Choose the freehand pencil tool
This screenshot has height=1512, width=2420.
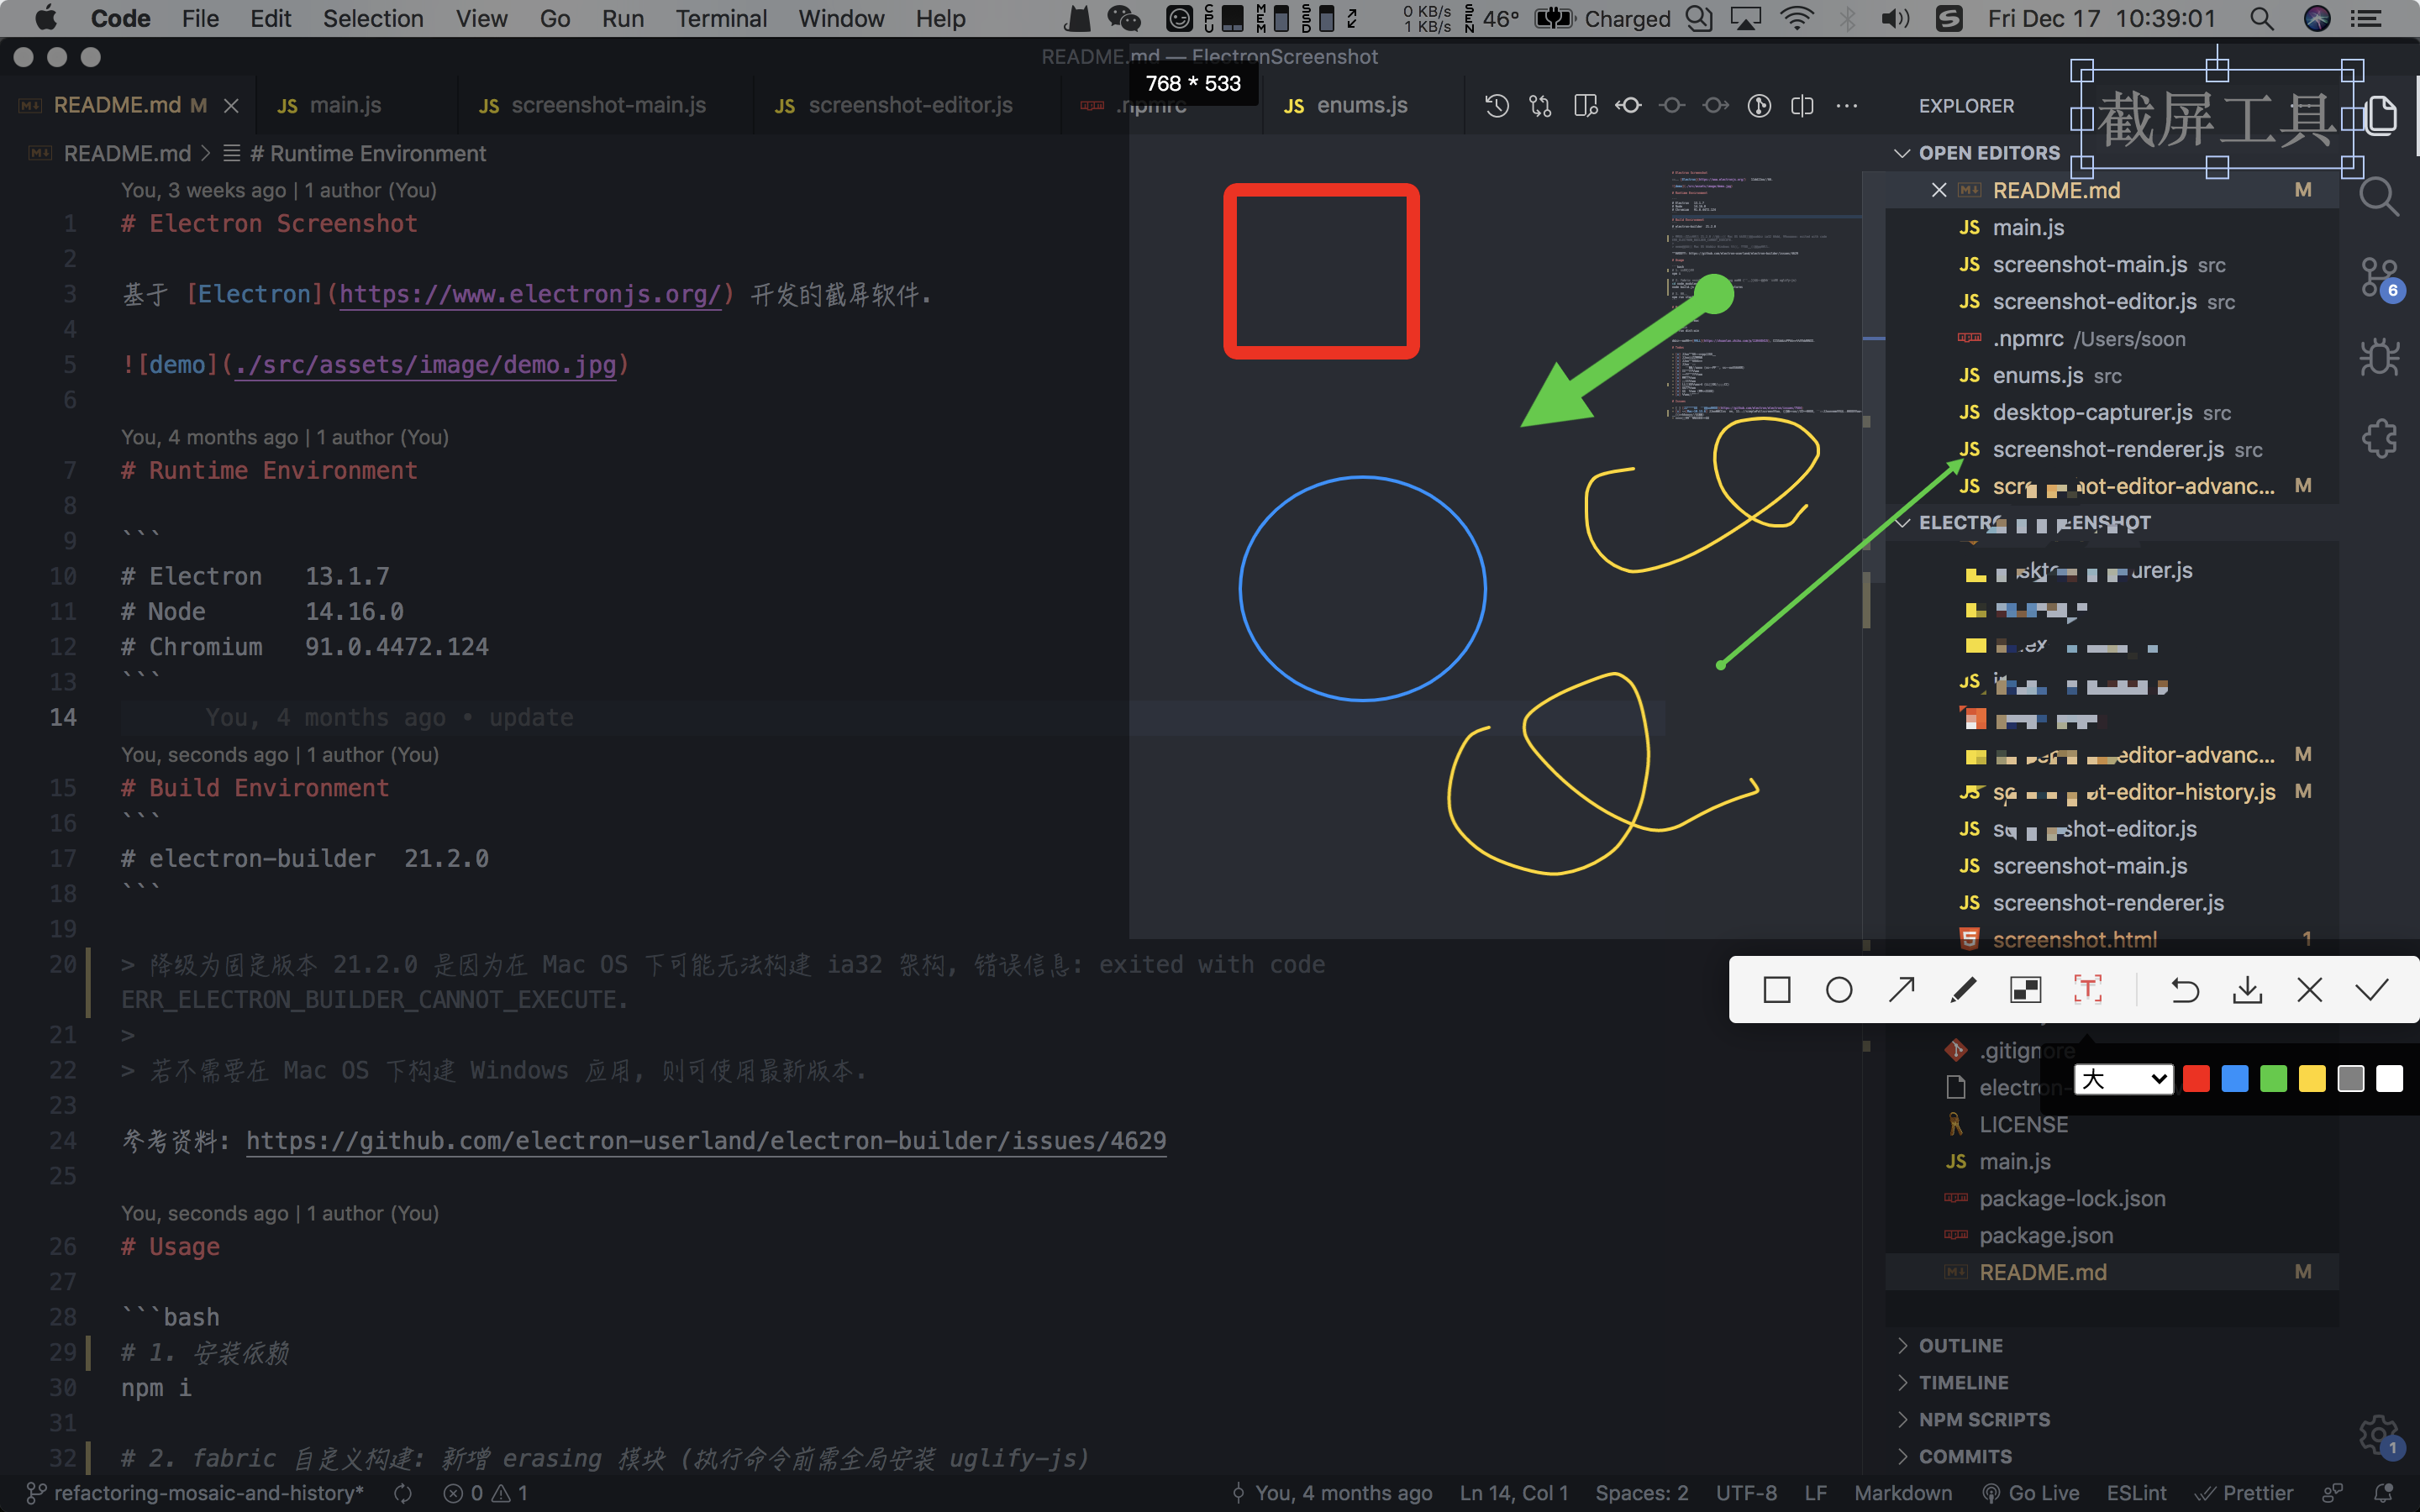1963,990
